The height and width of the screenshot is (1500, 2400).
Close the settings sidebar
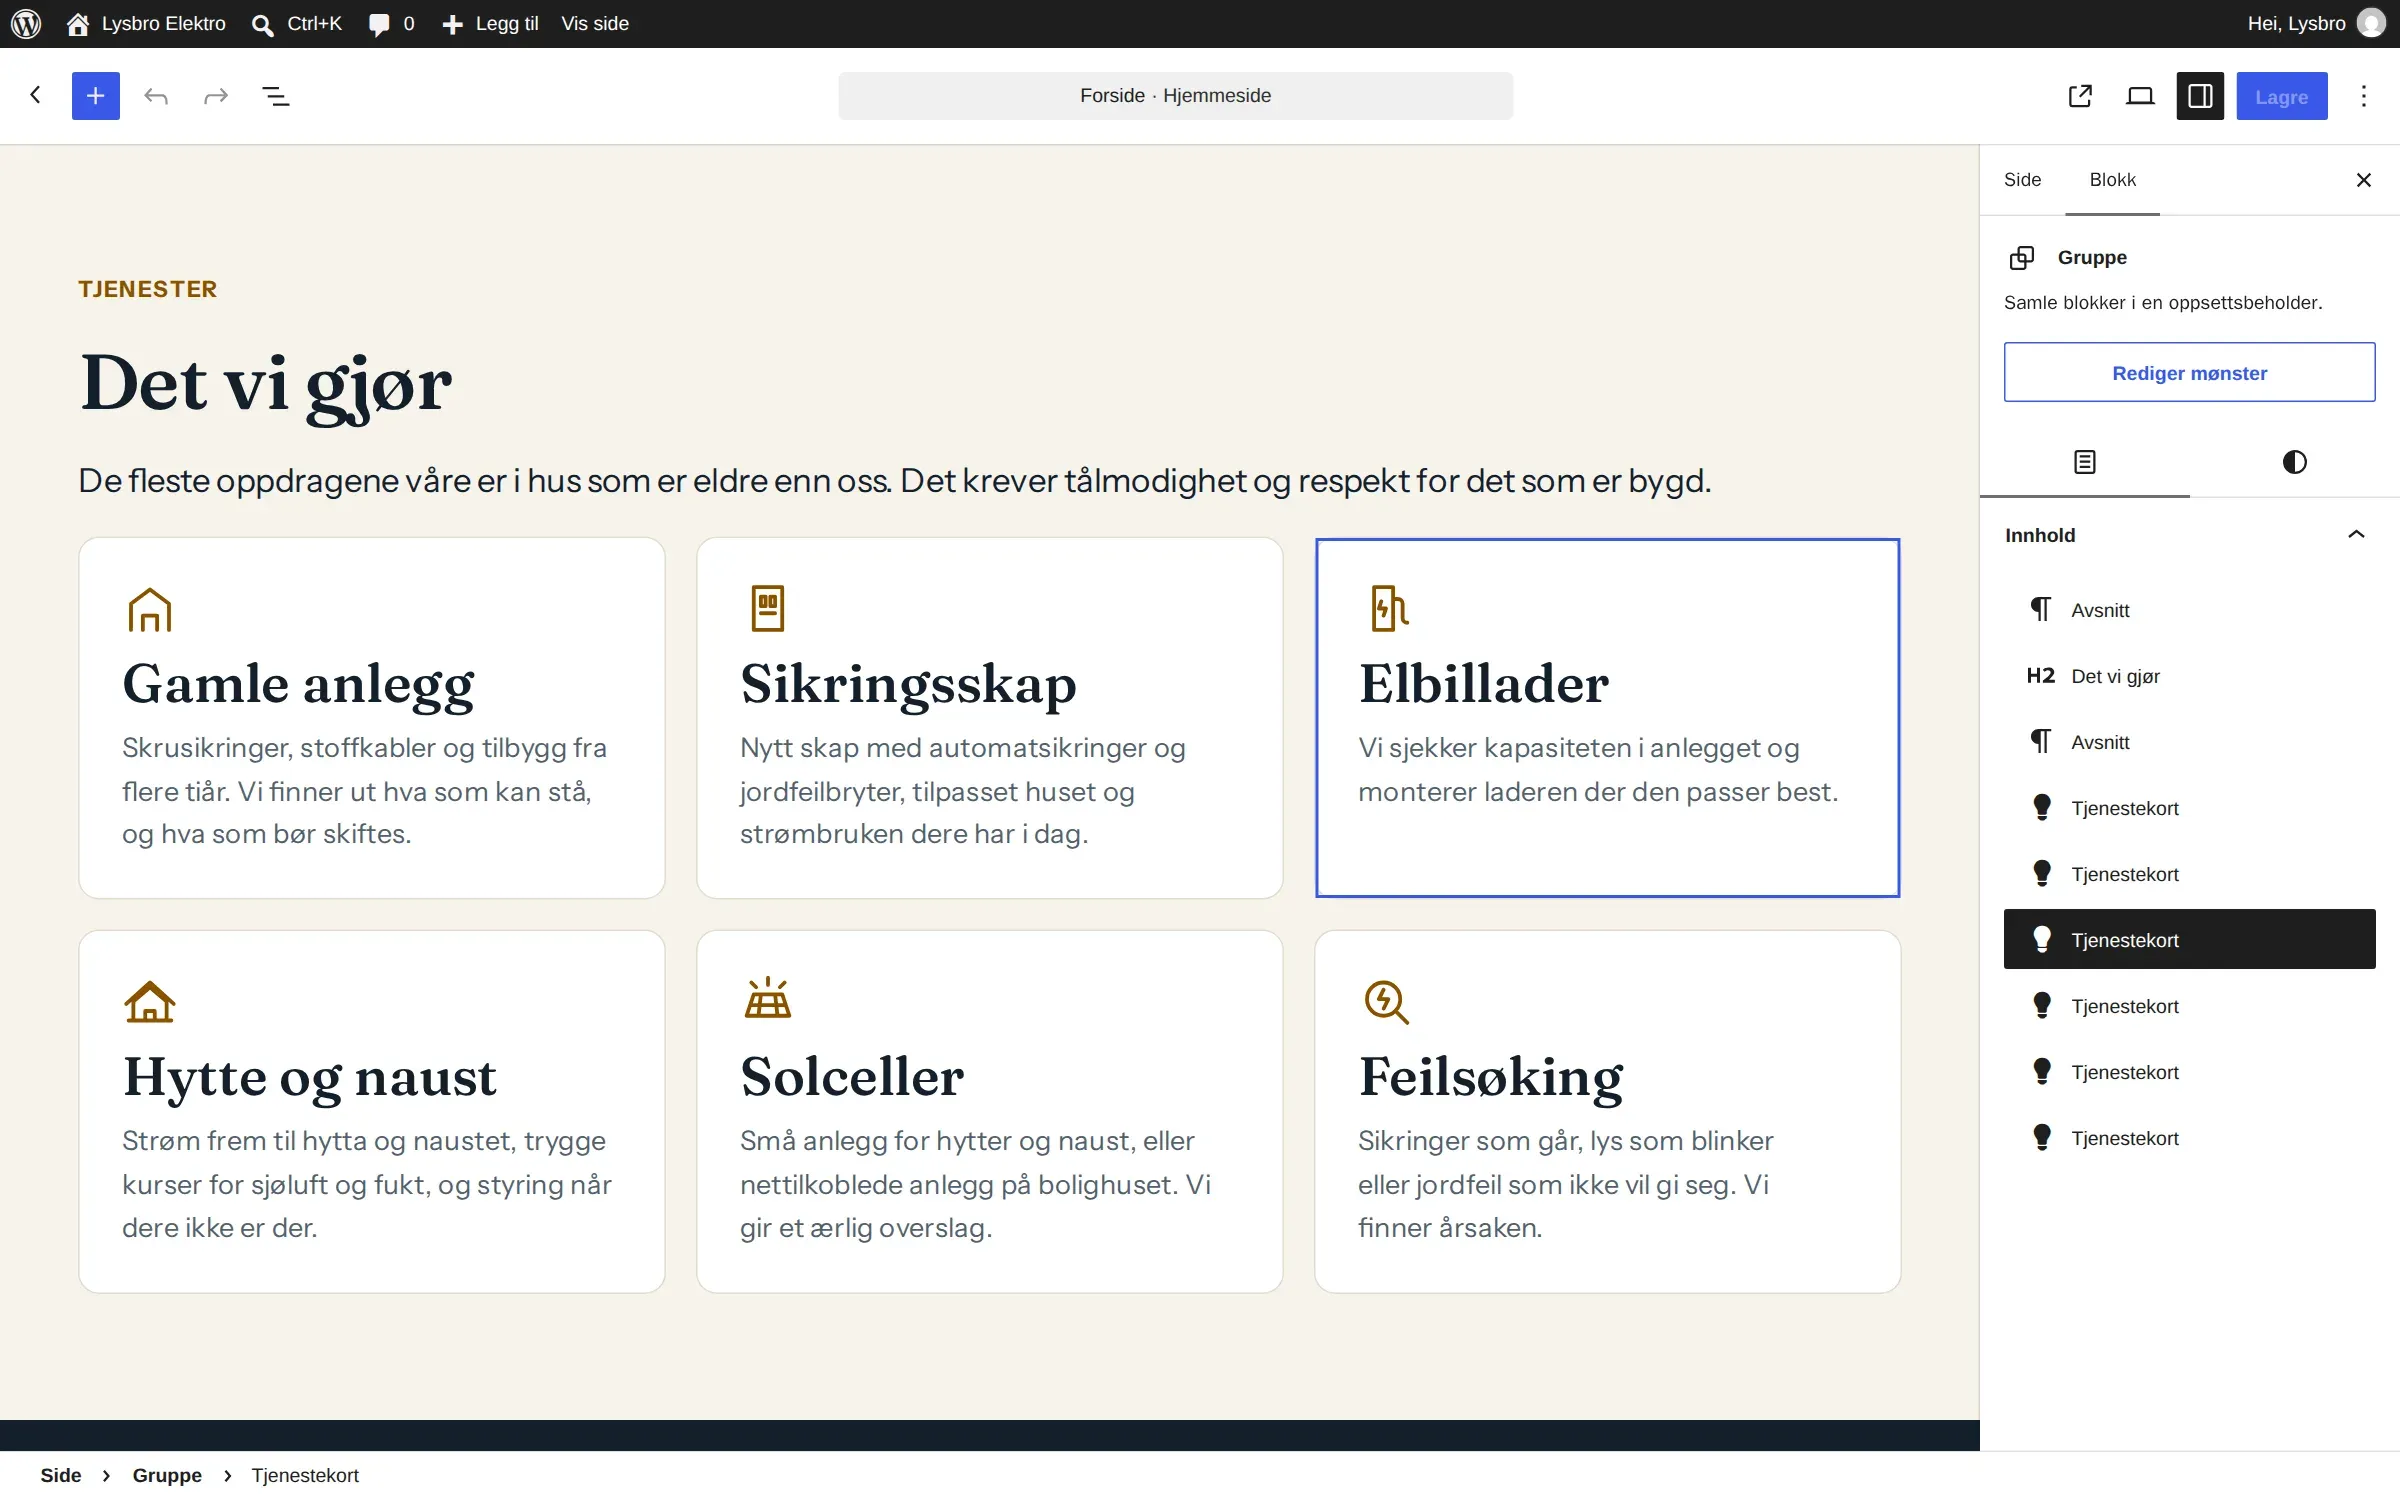tap(2364, 180)
